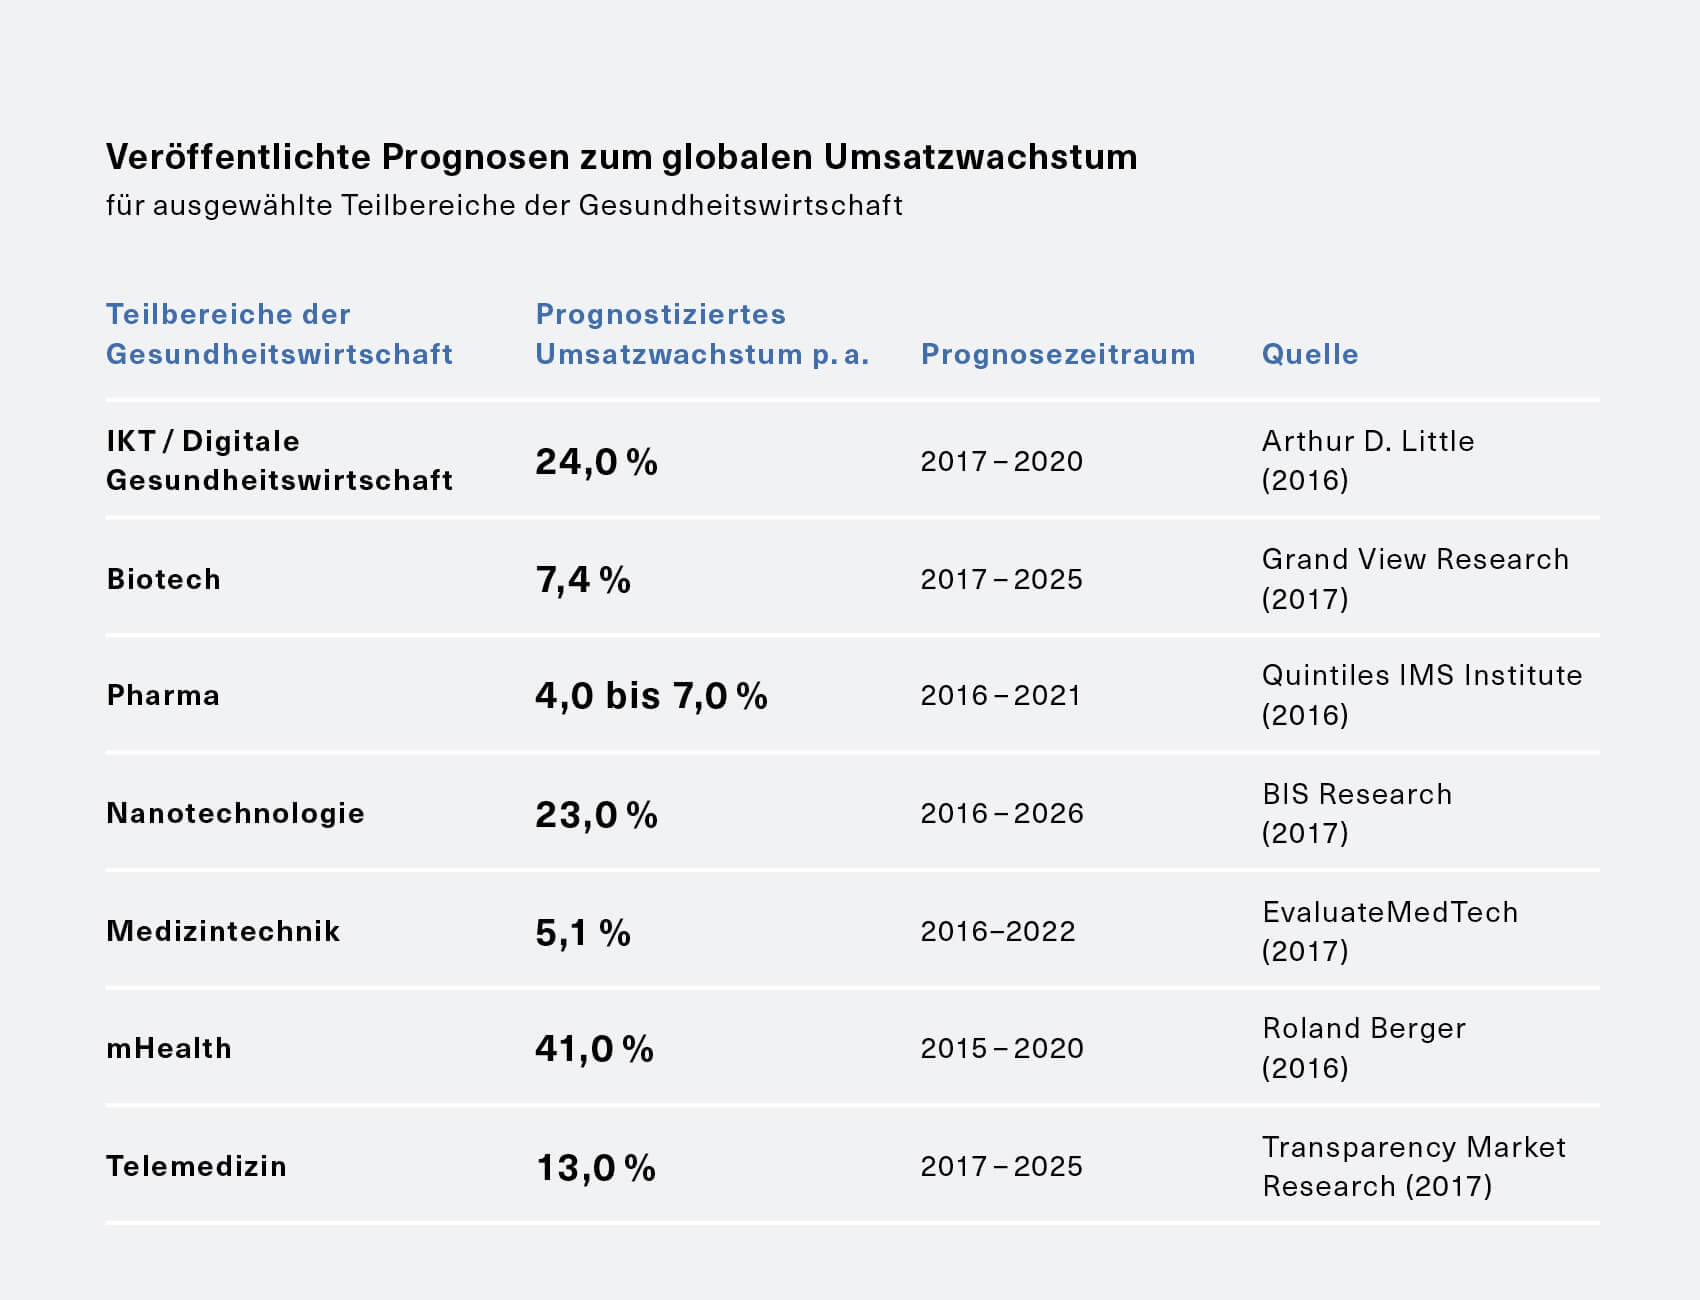Image resolution: width=1700 pixels, height=1300 pixels.
Task: Select the 'Biotech' row label
Action: click(163, 579)
